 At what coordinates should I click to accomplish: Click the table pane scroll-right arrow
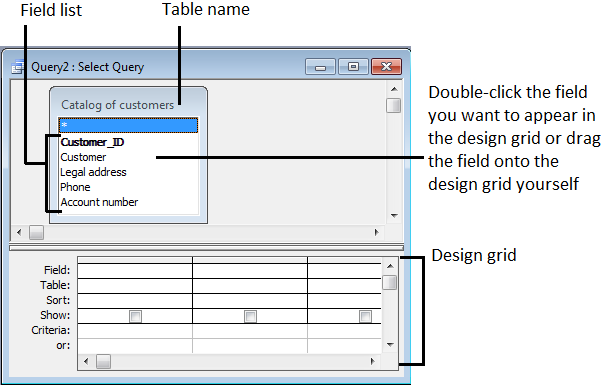[377, 233]
